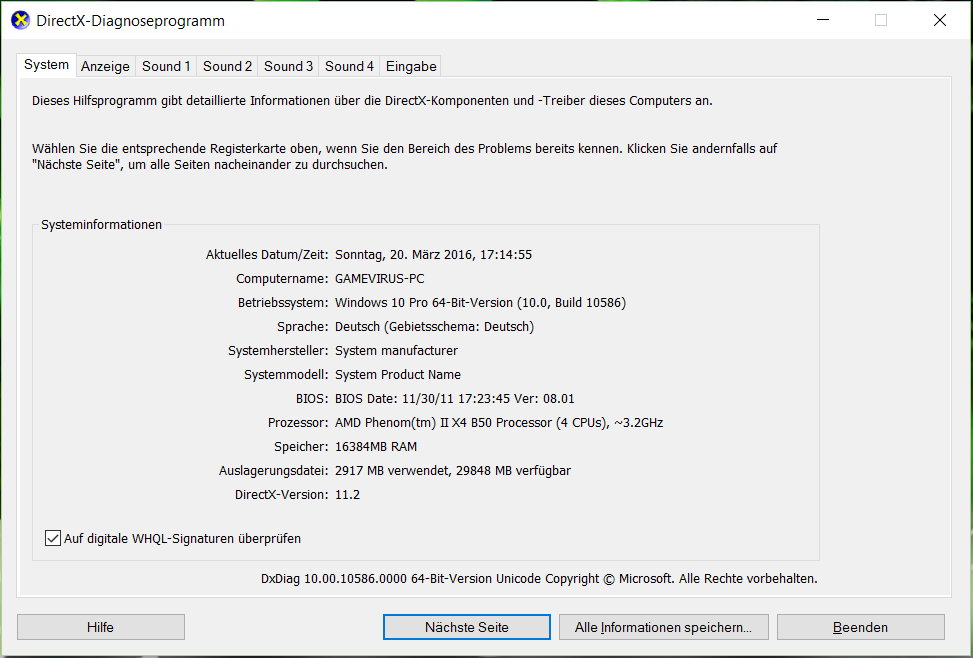Show the Sound 3 tab
The height and width of the screenshot is (658, 973).
[x=288, y=67]
